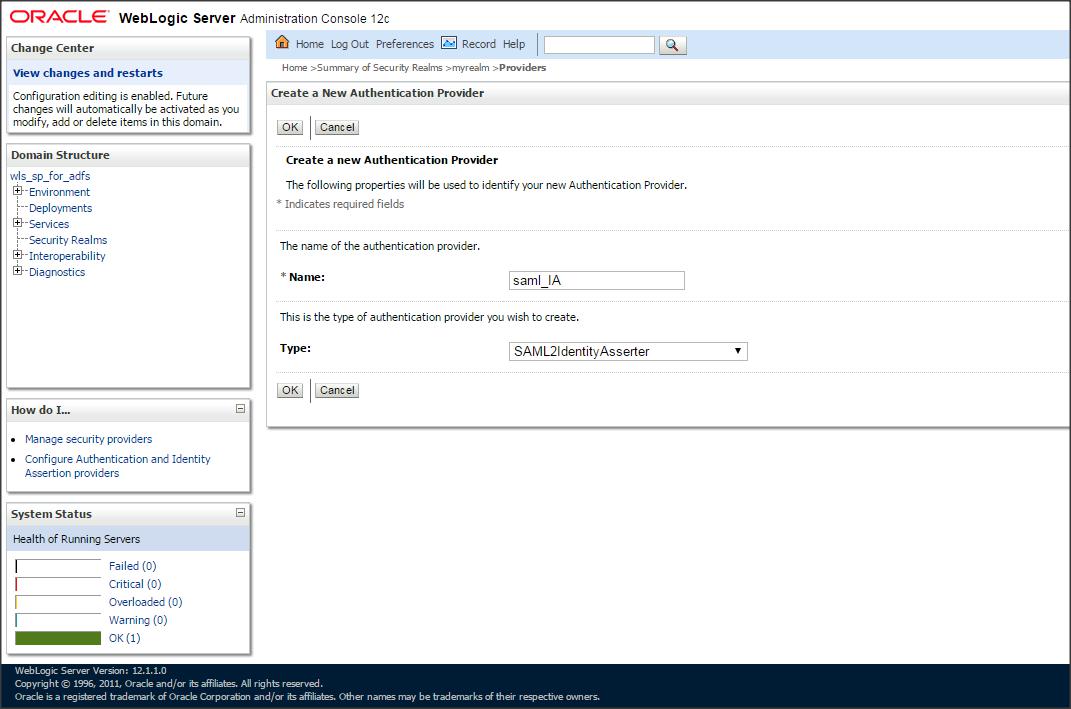Screen dimensions: 1071x709
Task: Click the Name field containing saml_IA
Action: pos(596,280)
